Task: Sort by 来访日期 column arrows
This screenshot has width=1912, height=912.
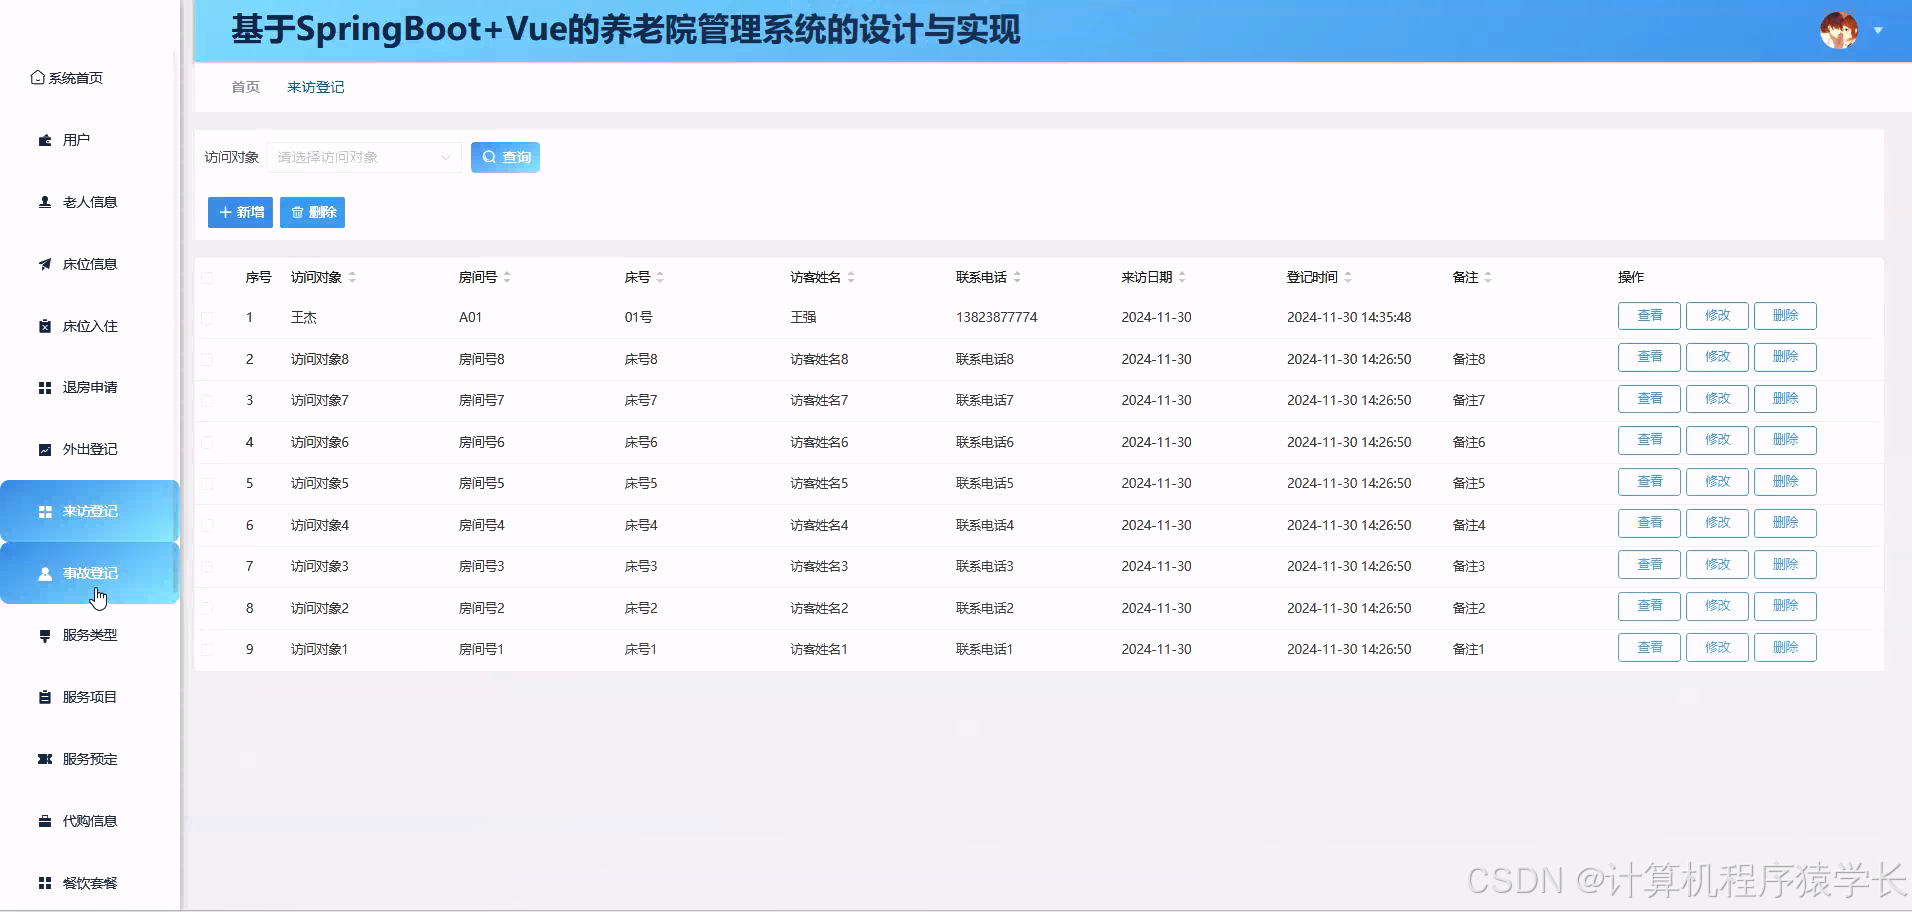Action: click(x=1182, y=277)
